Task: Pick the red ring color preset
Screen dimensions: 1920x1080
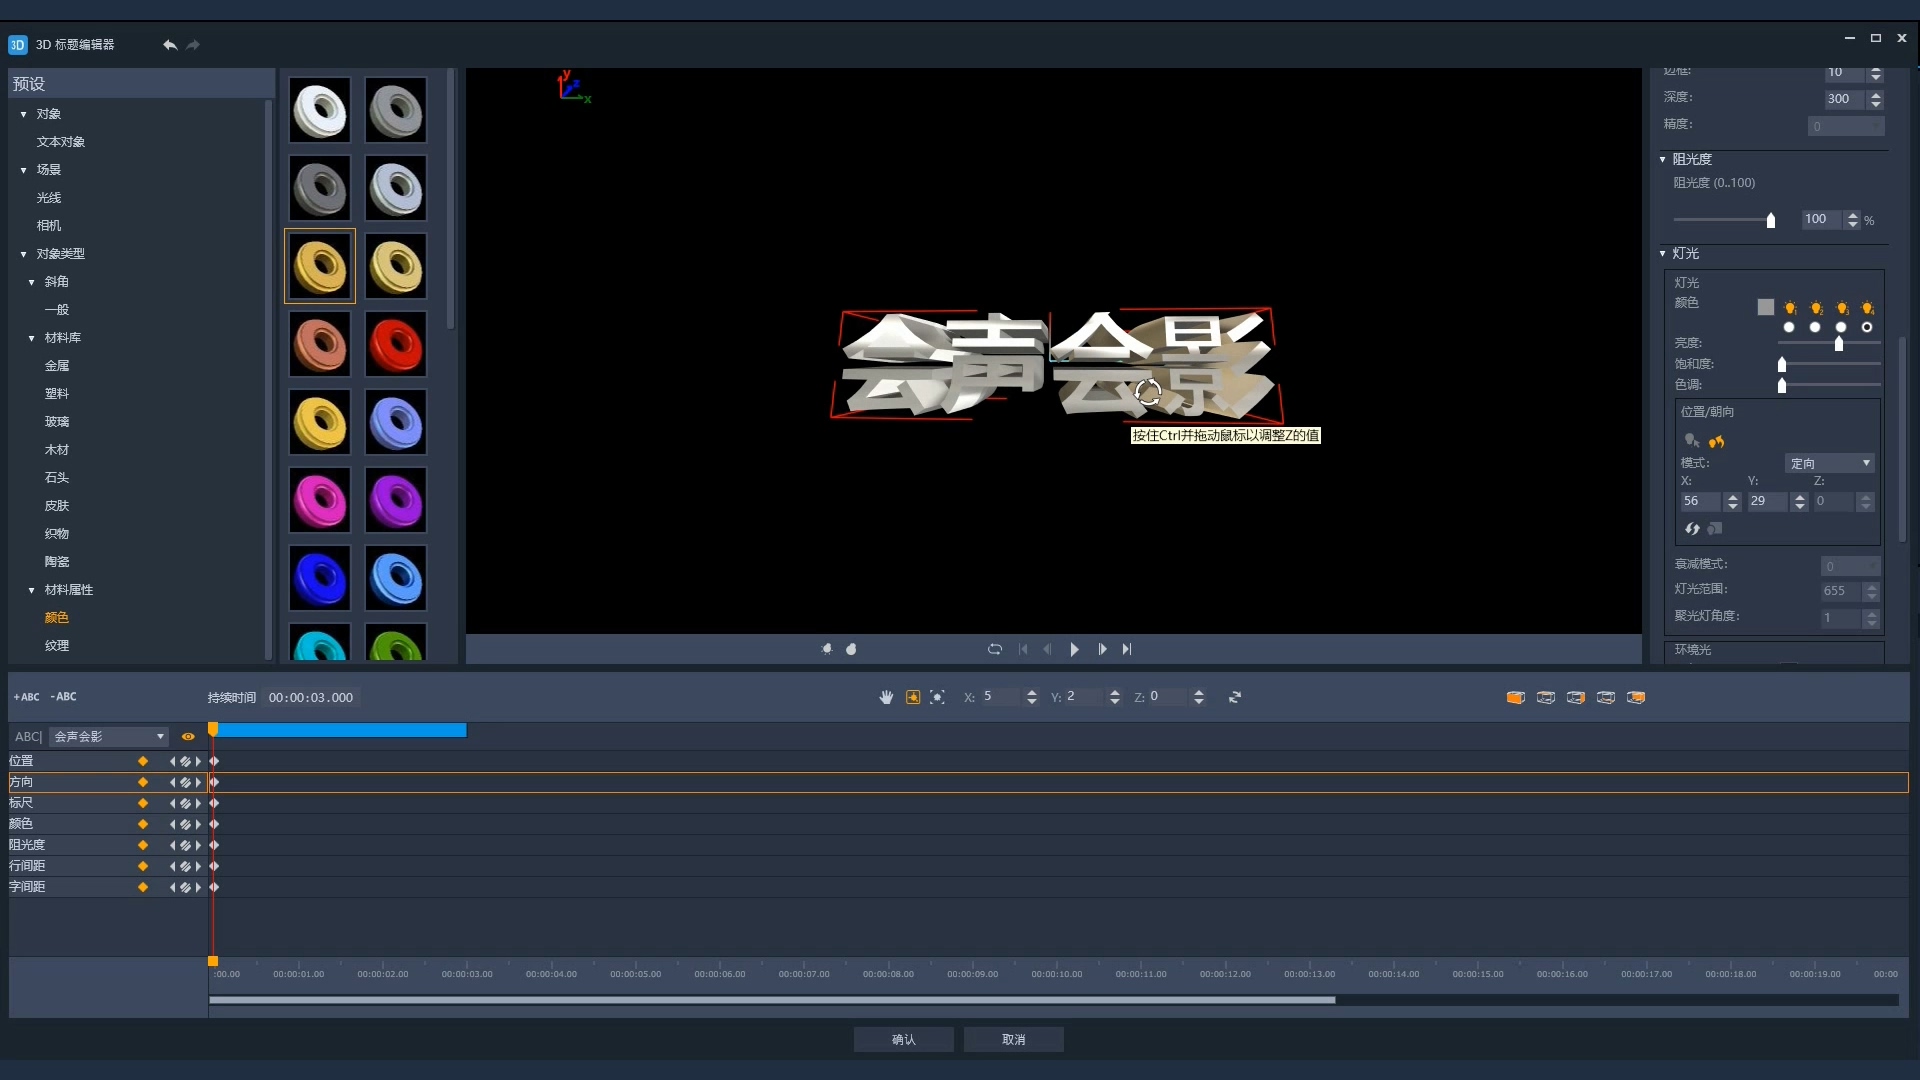Action: tap(396, 344)
